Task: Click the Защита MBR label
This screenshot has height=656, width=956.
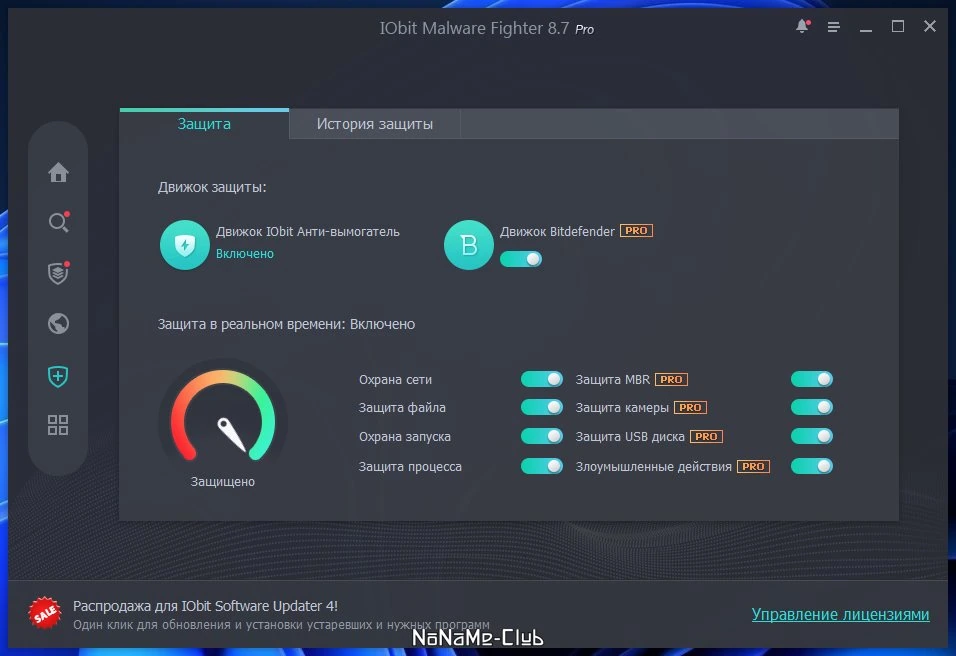Action: (613, 379)
